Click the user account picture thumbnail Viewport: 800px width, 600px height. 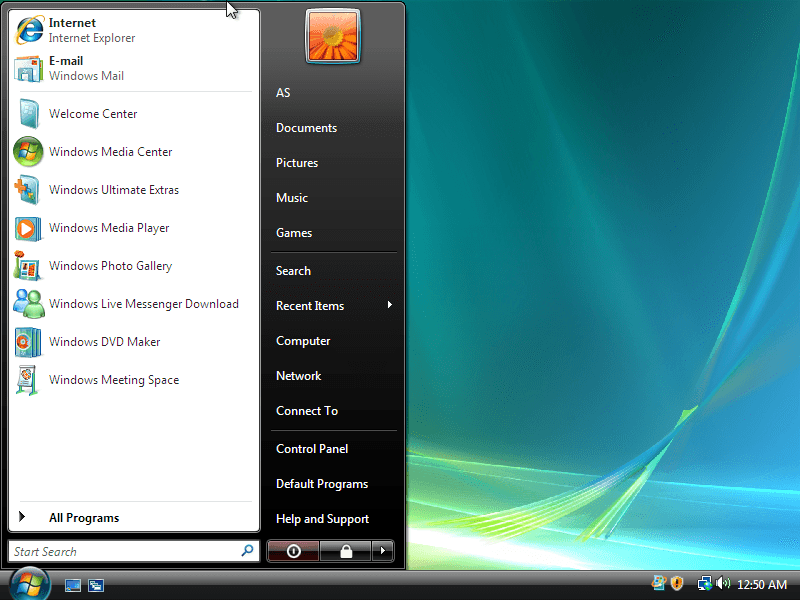tap(333, 37)
